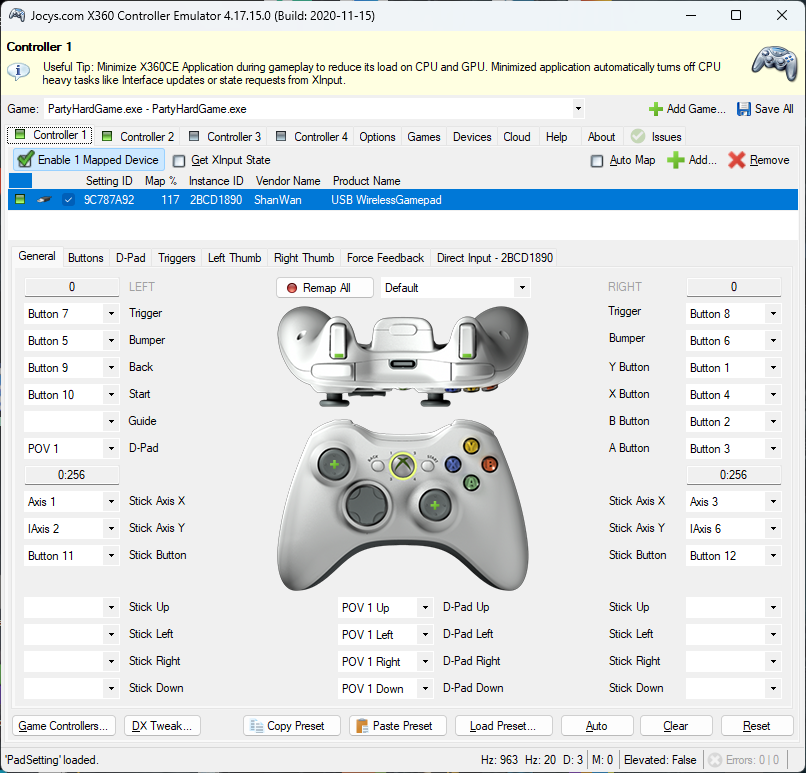Viewport: 806px width, 773px height.
Task: Expand the right Trigger Button 8 dropdown
Action: point(773,314)
